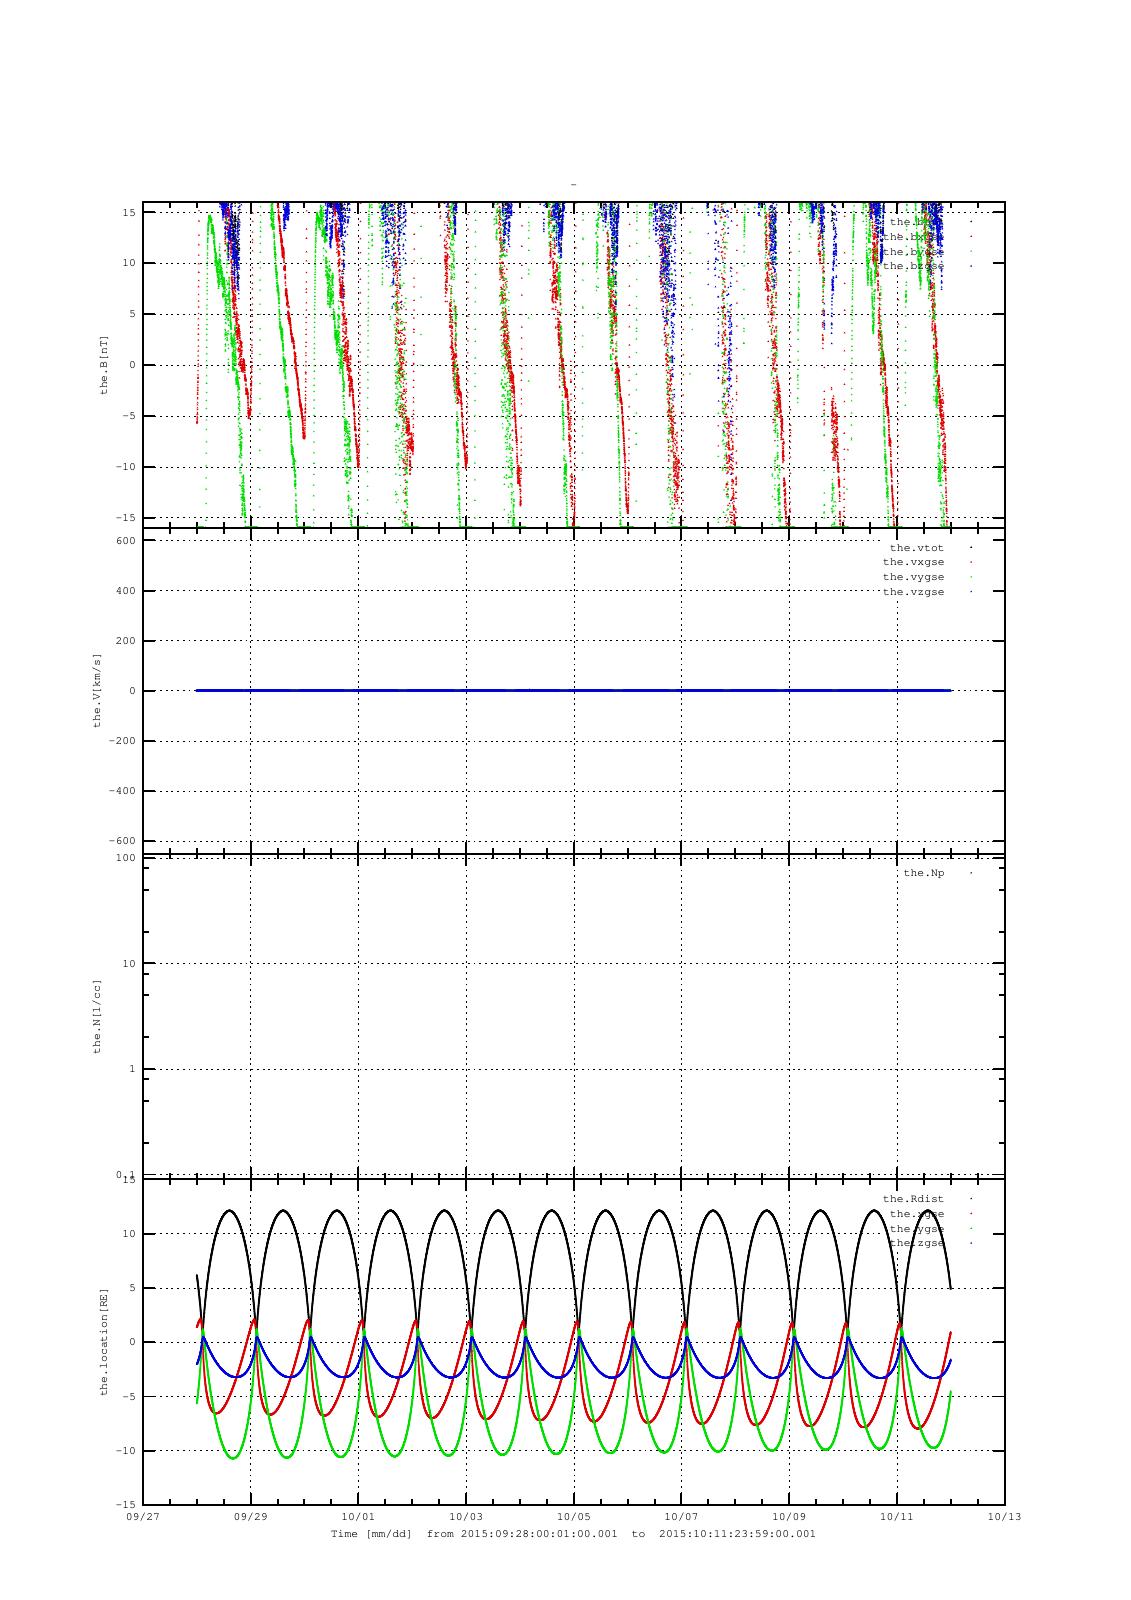Image resolution: width=1131 pixels, height=1600 pixels.
Task: Click the 'the.N[1/cc]' y-axis label
Action: click(x=97, y=1016)
